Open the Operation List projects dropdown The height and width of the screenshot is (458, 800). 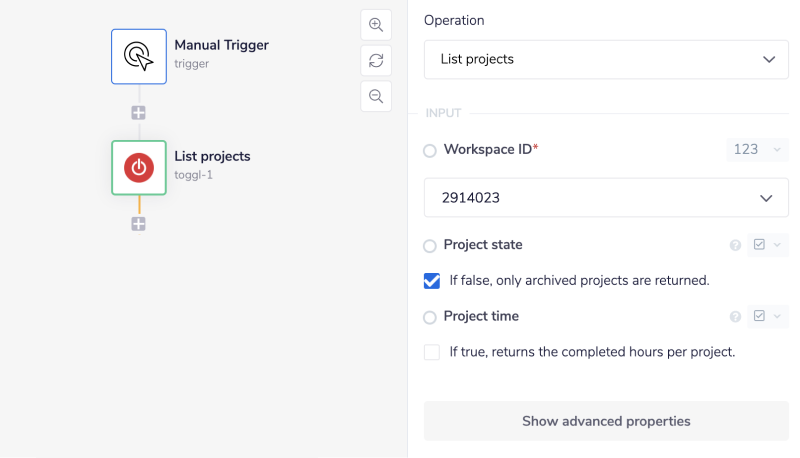click(x=606, y=60)
